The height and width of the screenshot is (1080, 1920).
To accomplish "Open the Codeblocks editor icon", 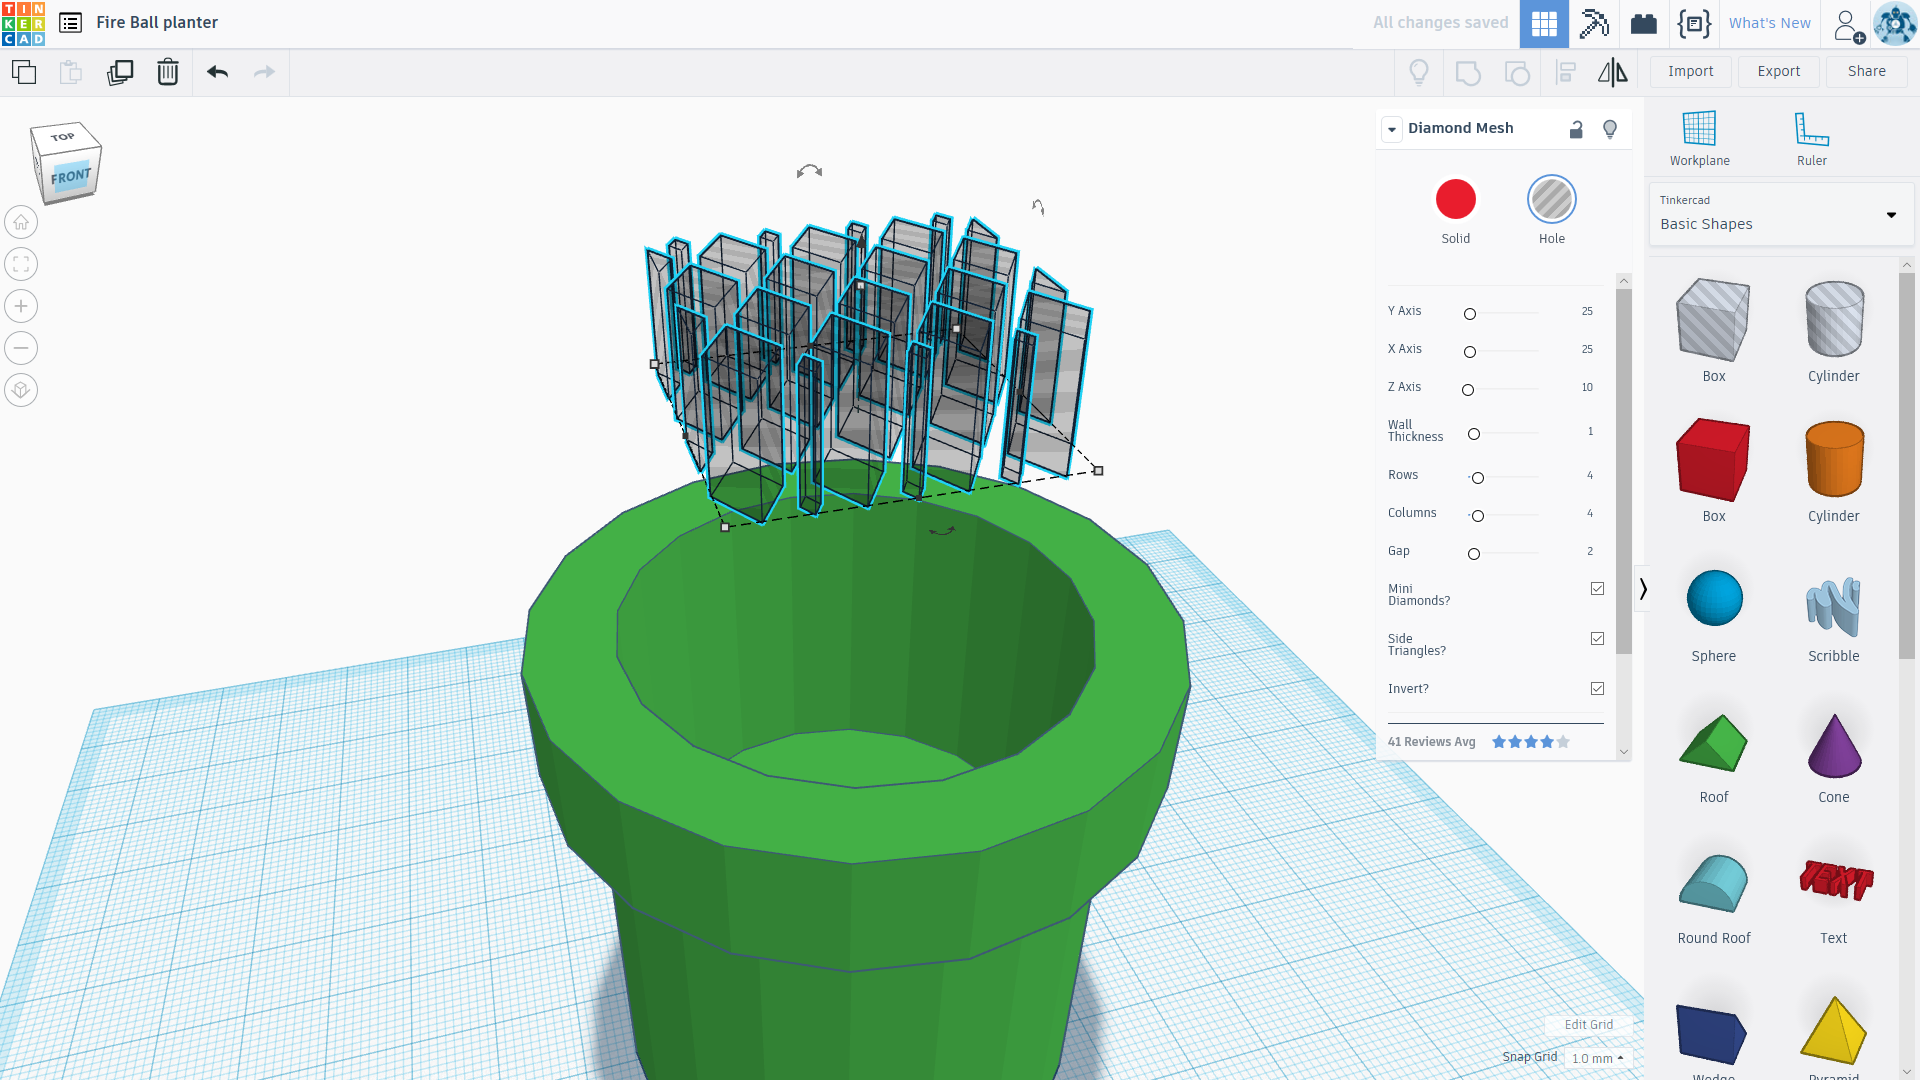I will (1694, 24).
